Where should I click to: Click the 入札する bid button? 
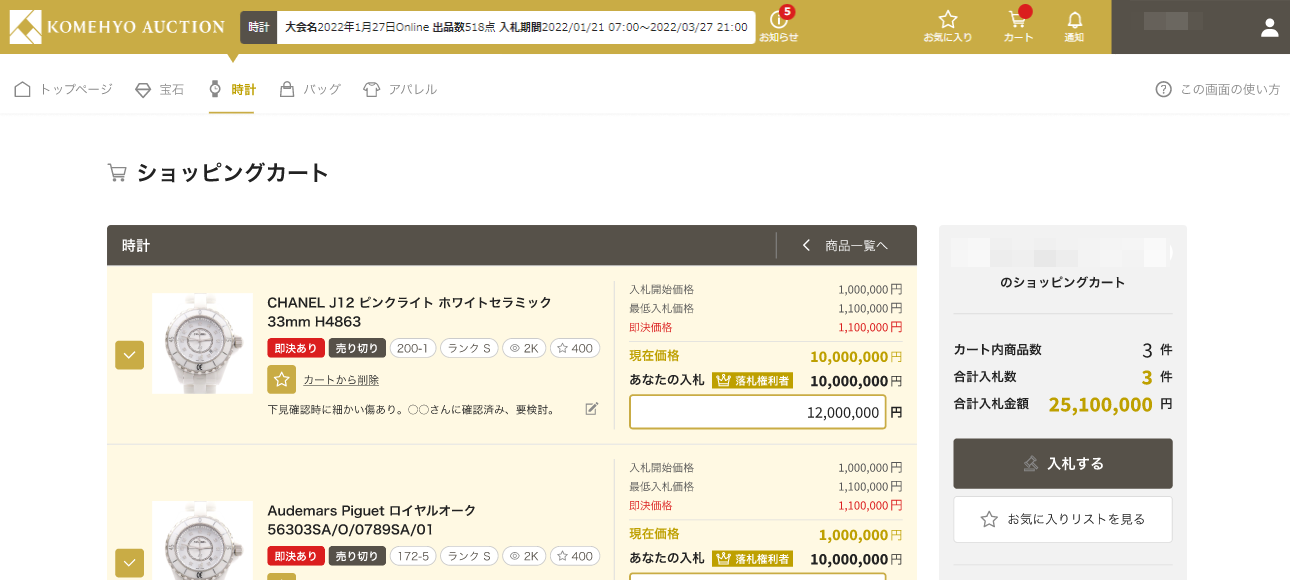(1063, 464)
